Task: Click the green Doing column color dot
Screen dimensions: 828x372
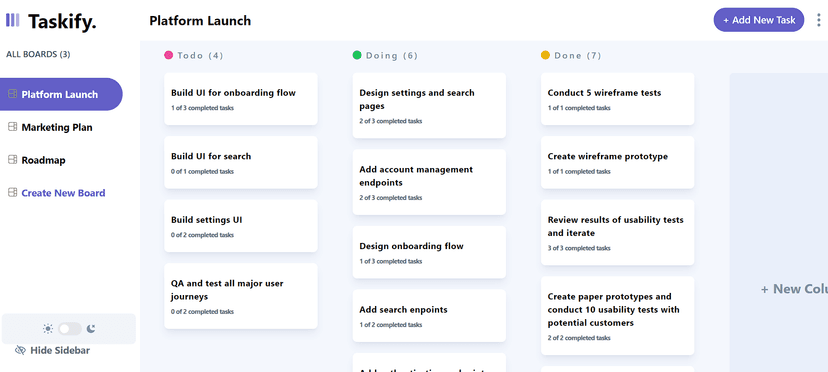Action: (x=357, y=55)
